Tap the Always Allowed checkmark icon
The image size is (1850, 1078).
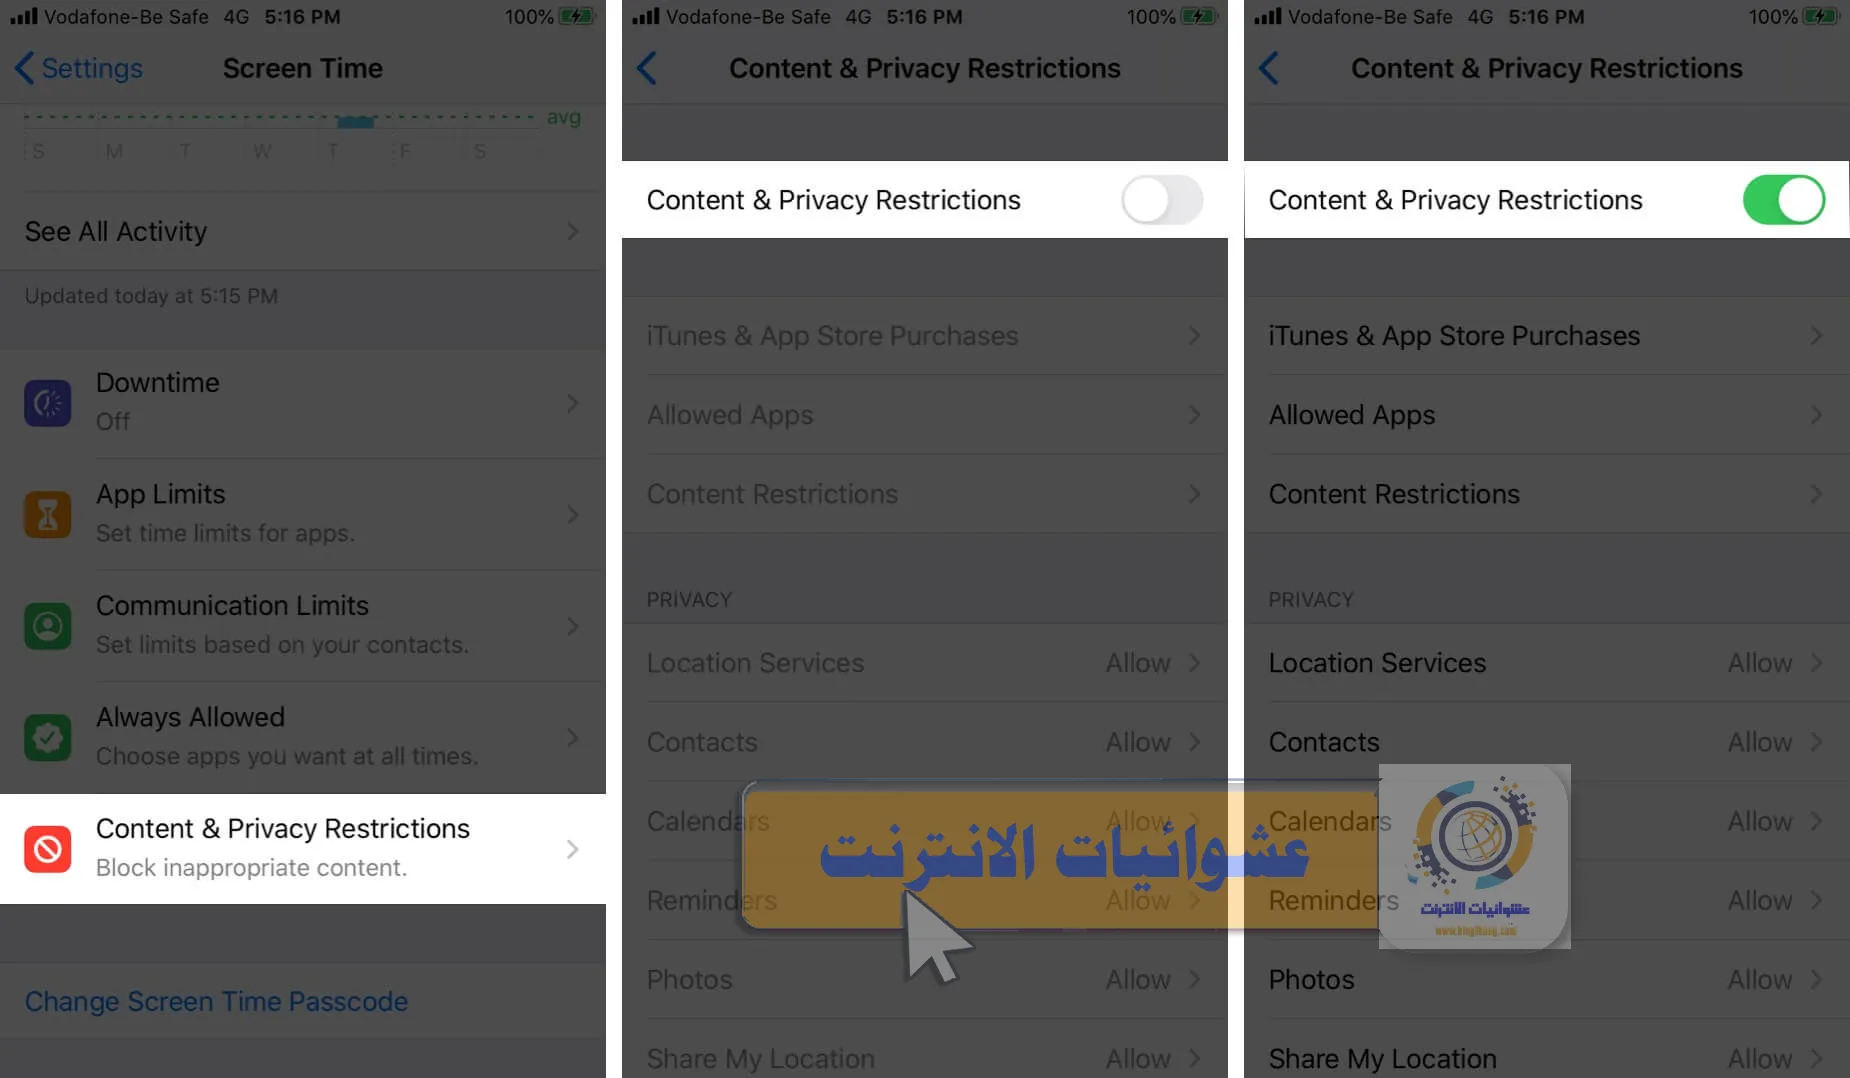[x=47, y=738]
